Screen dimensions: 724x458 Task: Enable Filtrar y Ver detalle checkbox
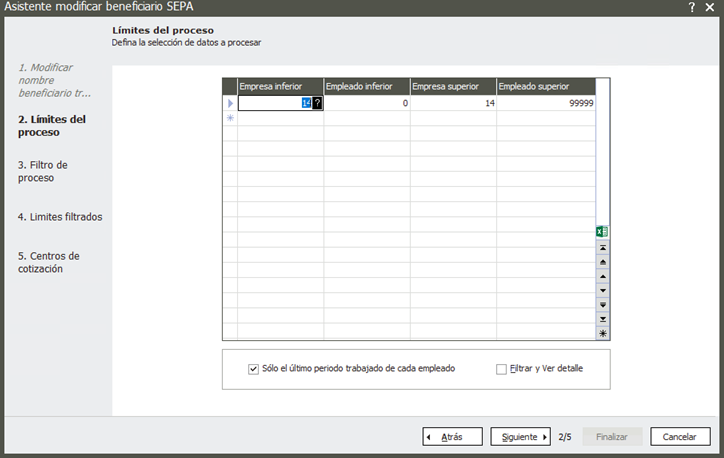pyautogui.click(x=502, y=369)
